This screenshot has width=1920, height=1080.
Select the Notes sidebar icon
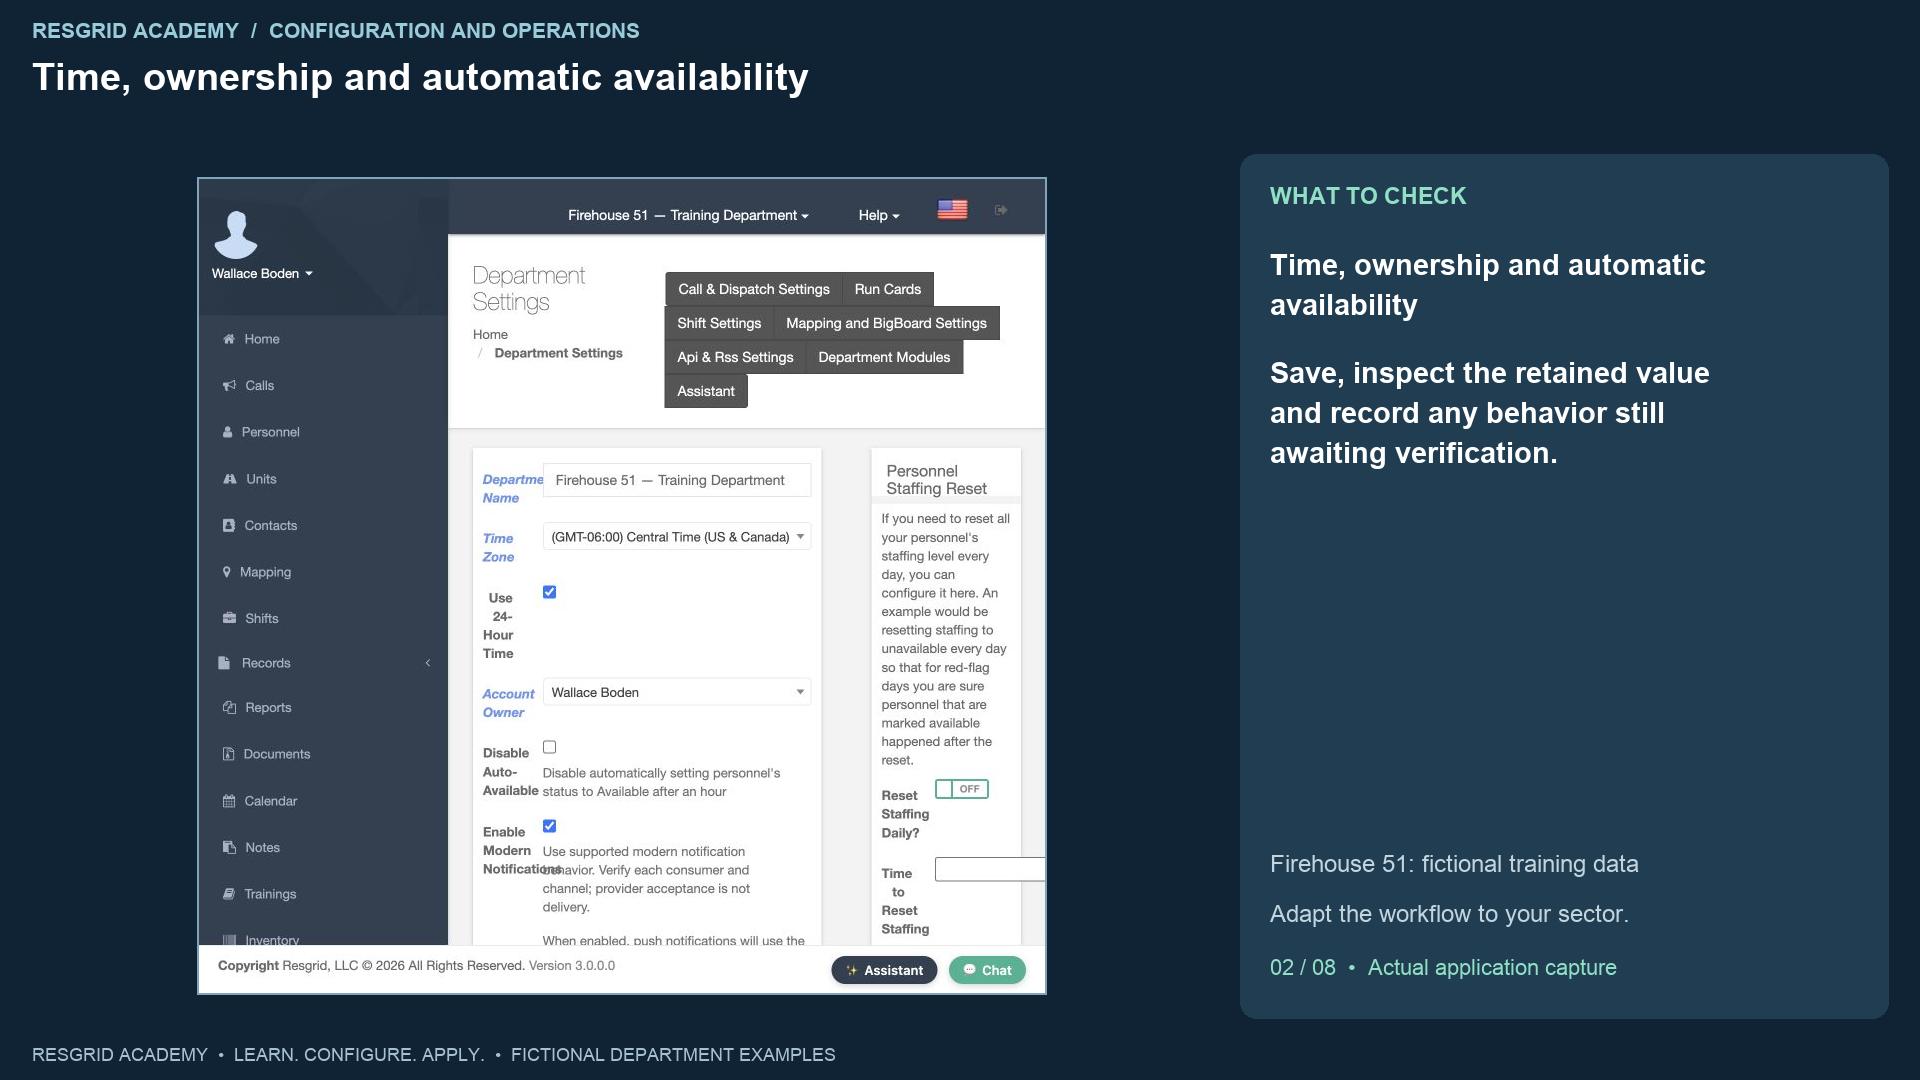click(x=229, y=847)
